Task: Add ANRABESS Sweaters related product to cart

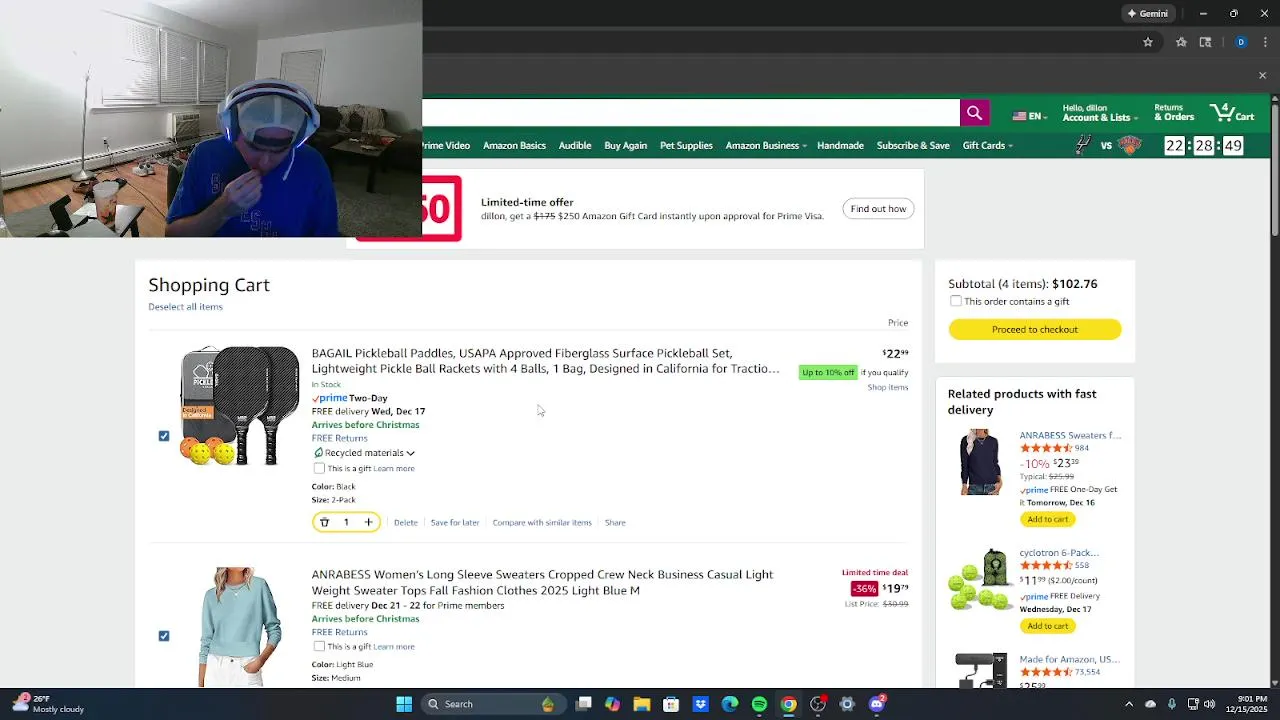Action: (x=1047, y=519)
